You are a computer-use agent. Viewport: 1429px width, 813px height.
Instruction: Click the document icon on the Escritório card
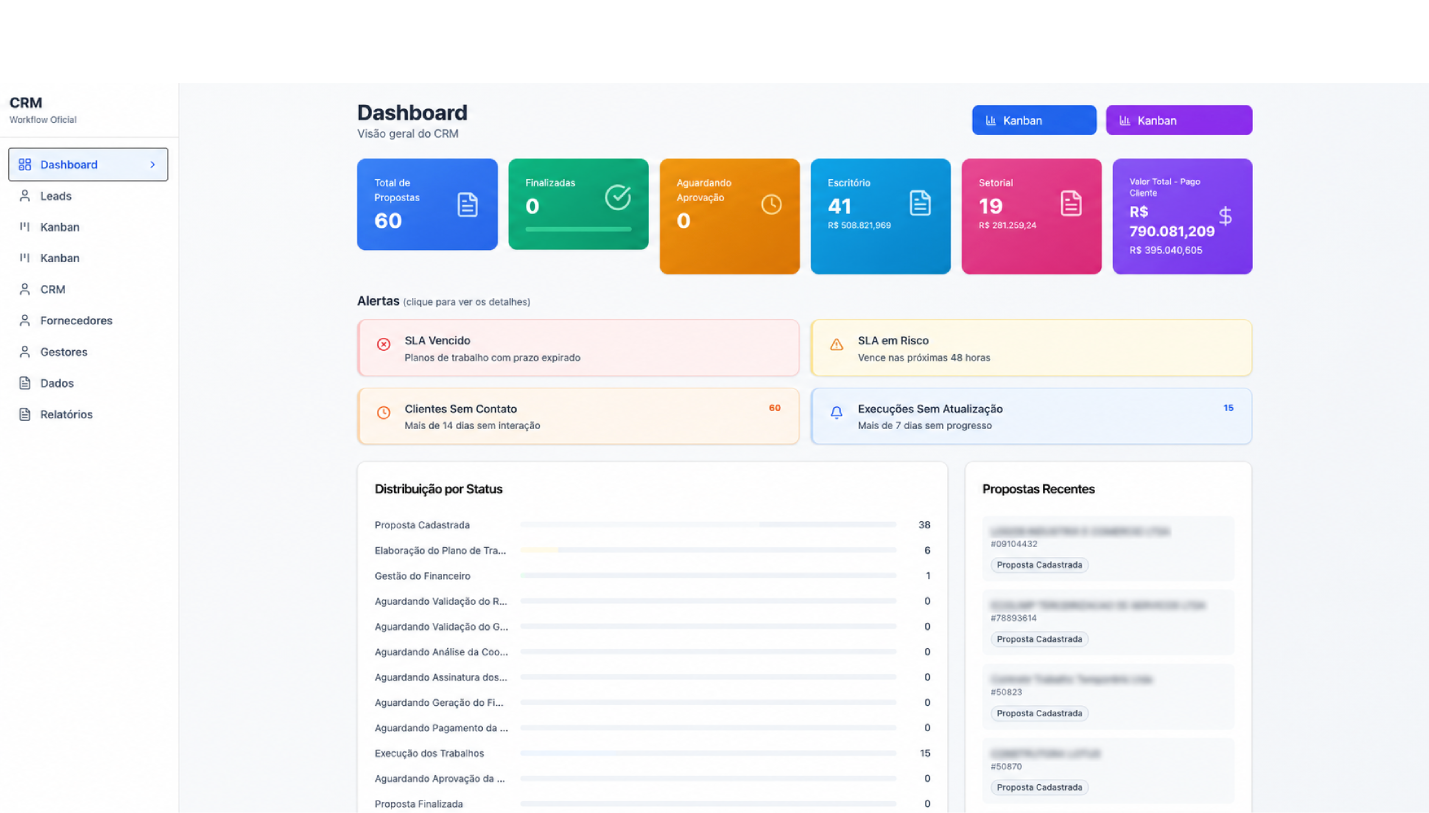click(x=920, y=203)
